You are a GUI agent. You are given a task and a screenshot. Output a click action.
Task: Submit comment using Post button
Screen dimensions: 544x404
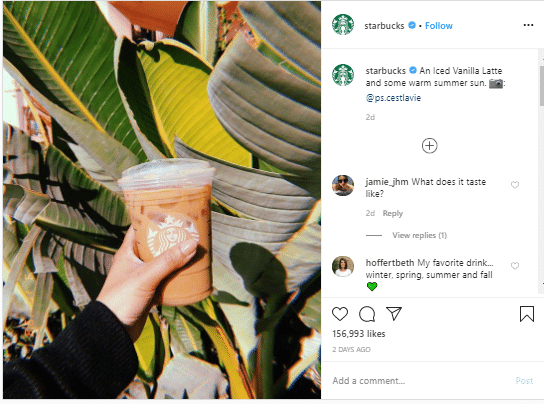524,381
